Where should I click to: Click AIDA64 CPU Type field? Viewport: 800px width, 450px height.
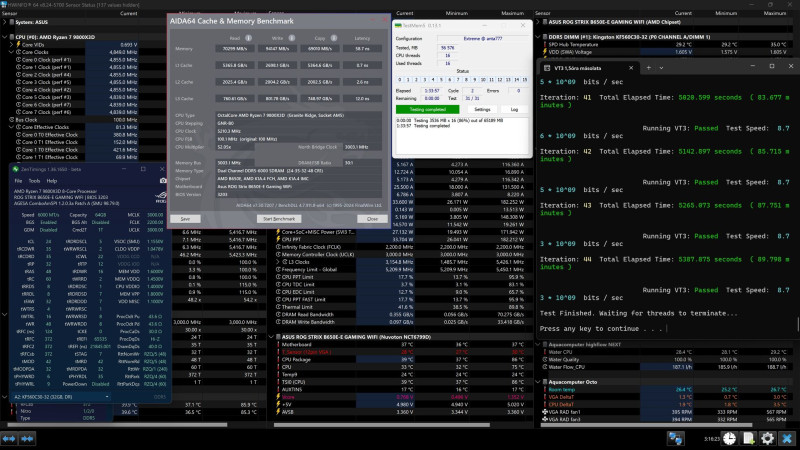298,115
